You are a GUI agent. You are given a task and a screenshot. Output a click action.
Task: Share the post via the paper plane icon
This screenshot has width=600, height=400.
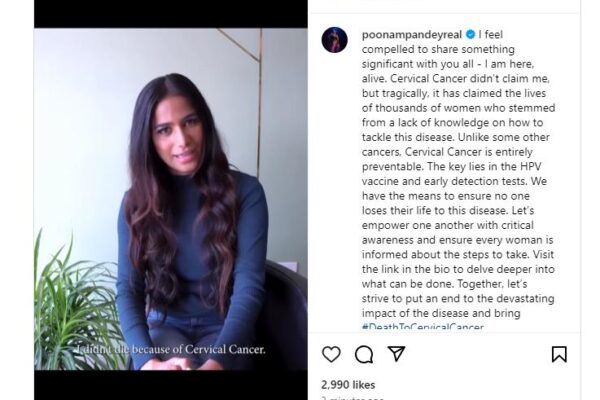click(x=396, y=353)
